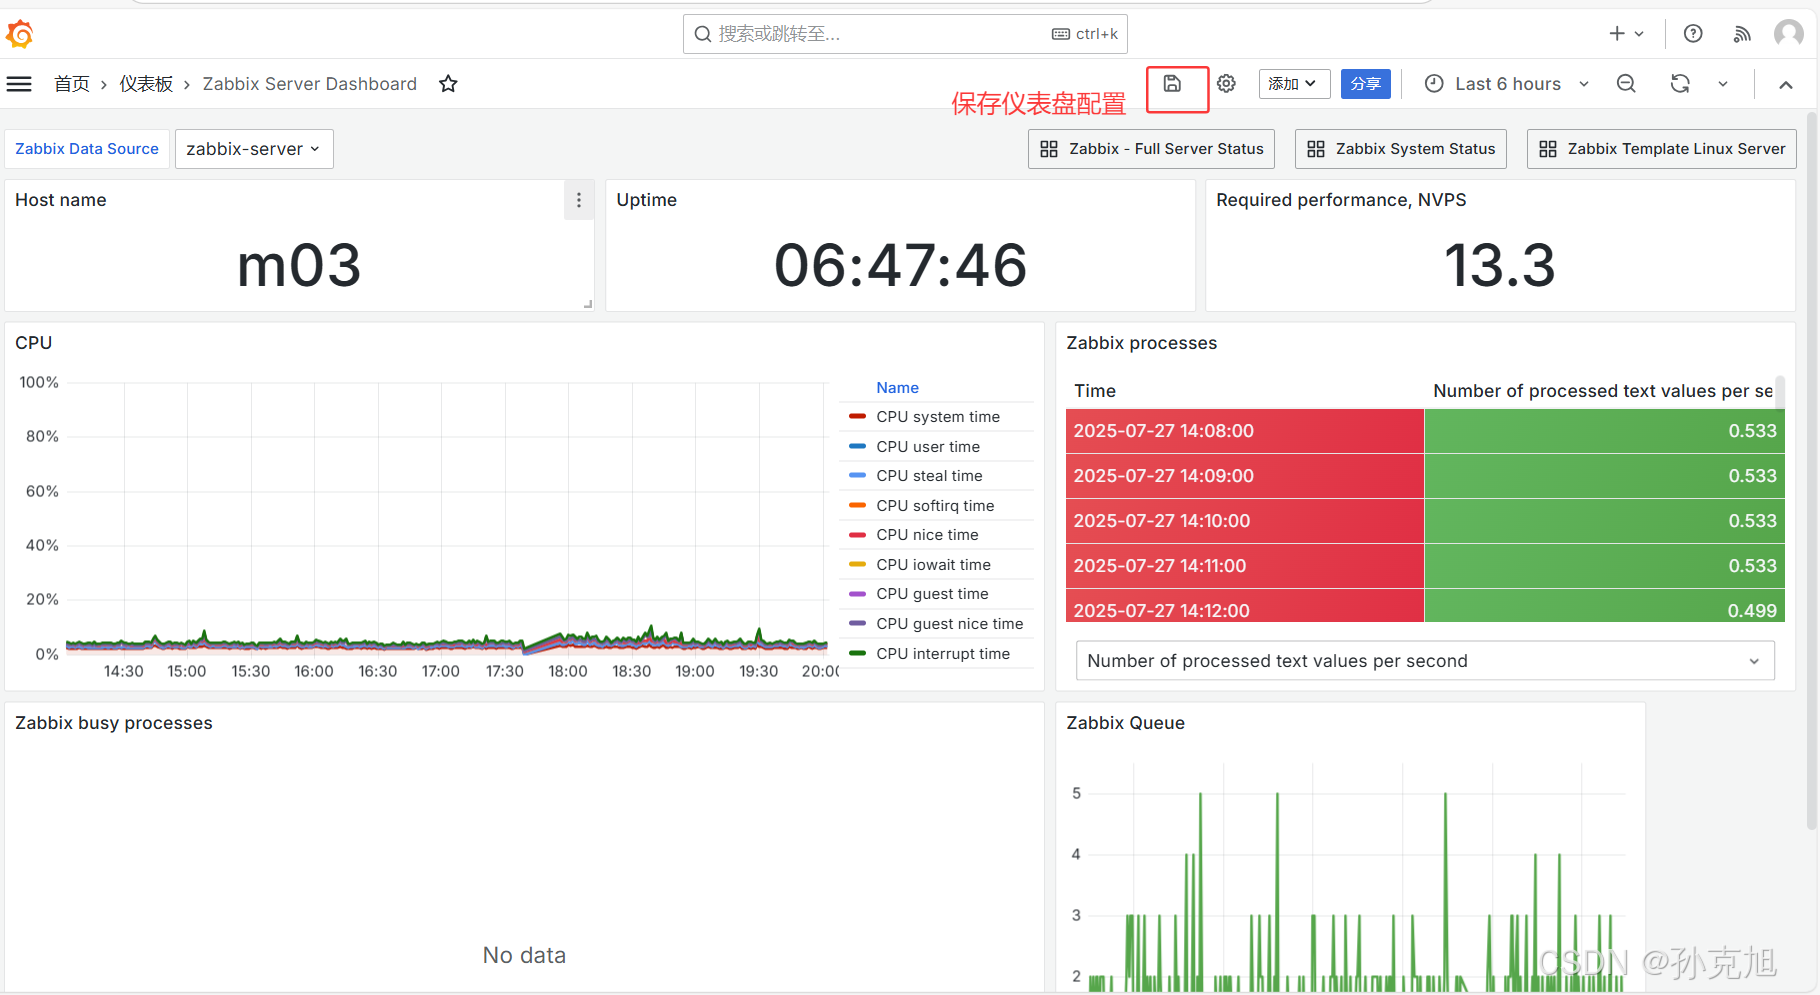Screen dimensions: 1820x995
Task: Toggle CPU softirq time legend series
Action: point(935,506)
